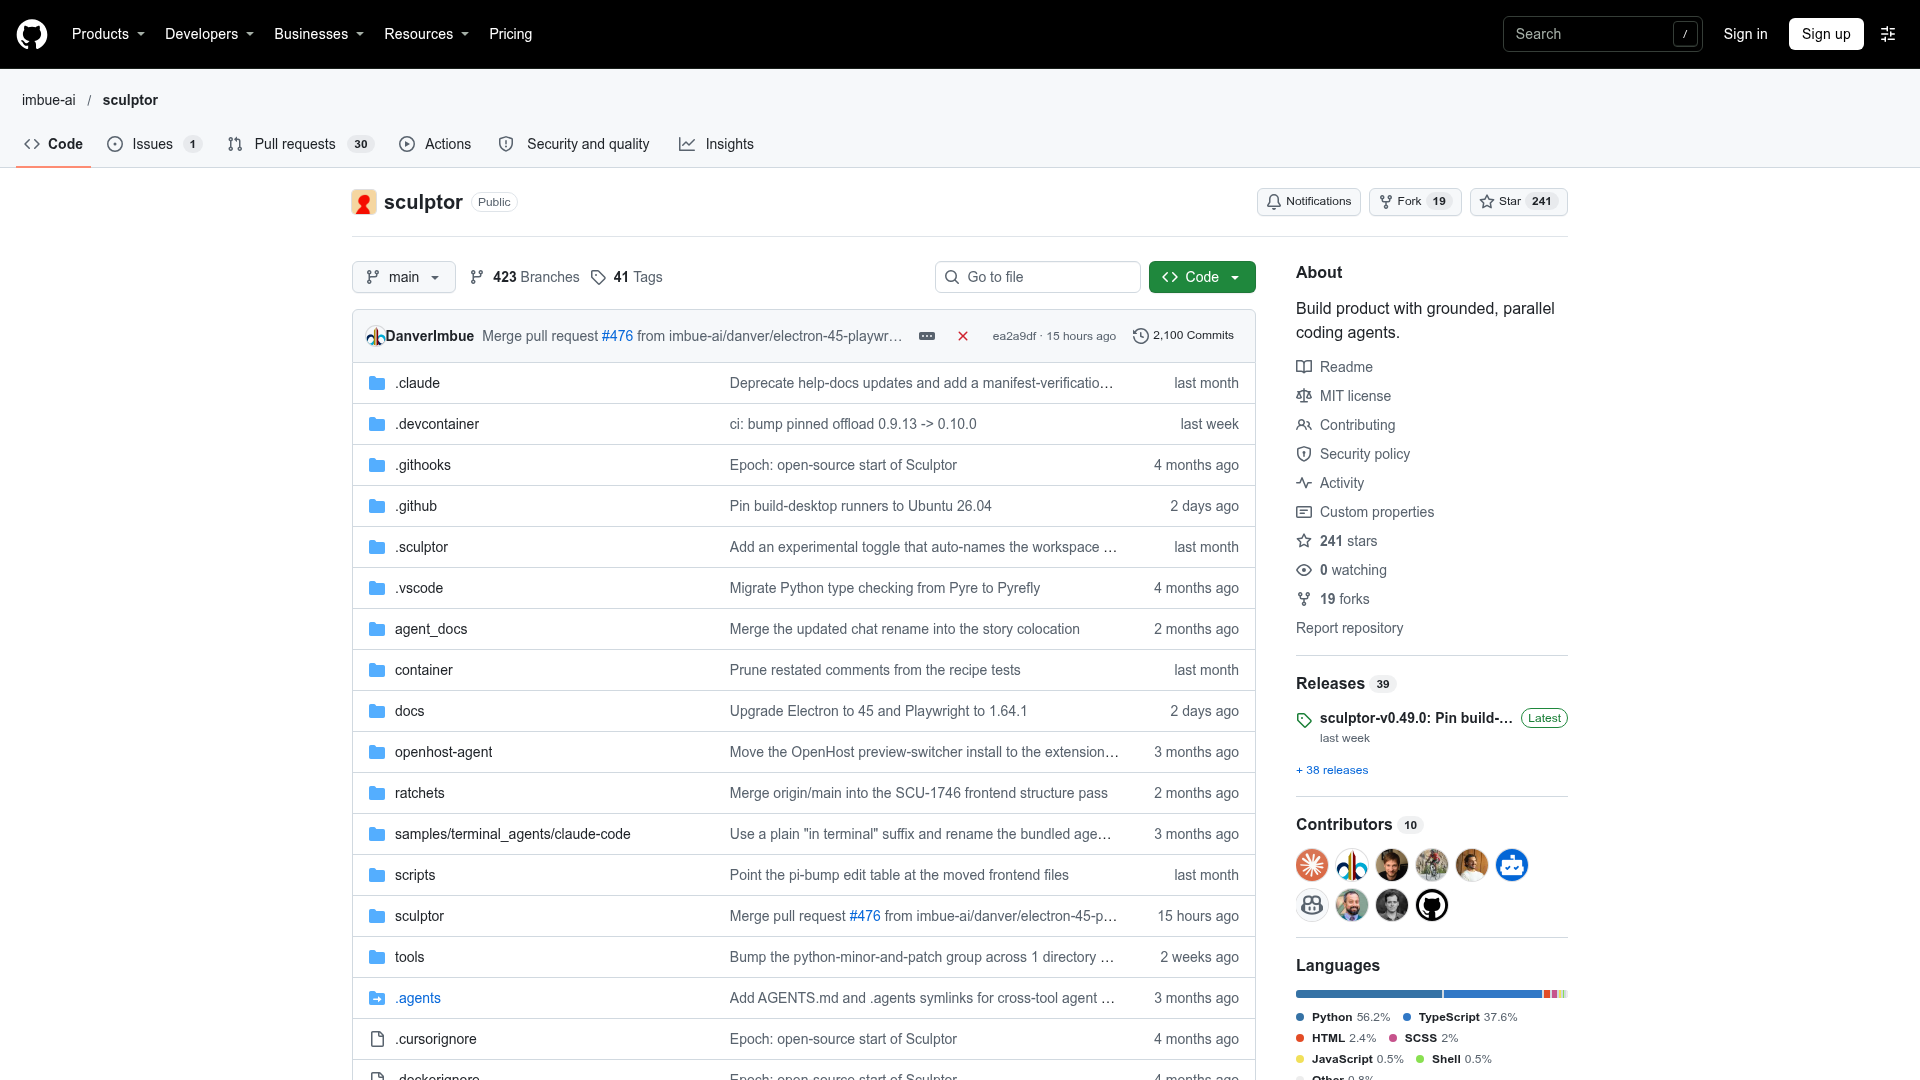Expand the Businesses header menu
Viewport: 1920px width, 1080px height.
tap(319, 34)
